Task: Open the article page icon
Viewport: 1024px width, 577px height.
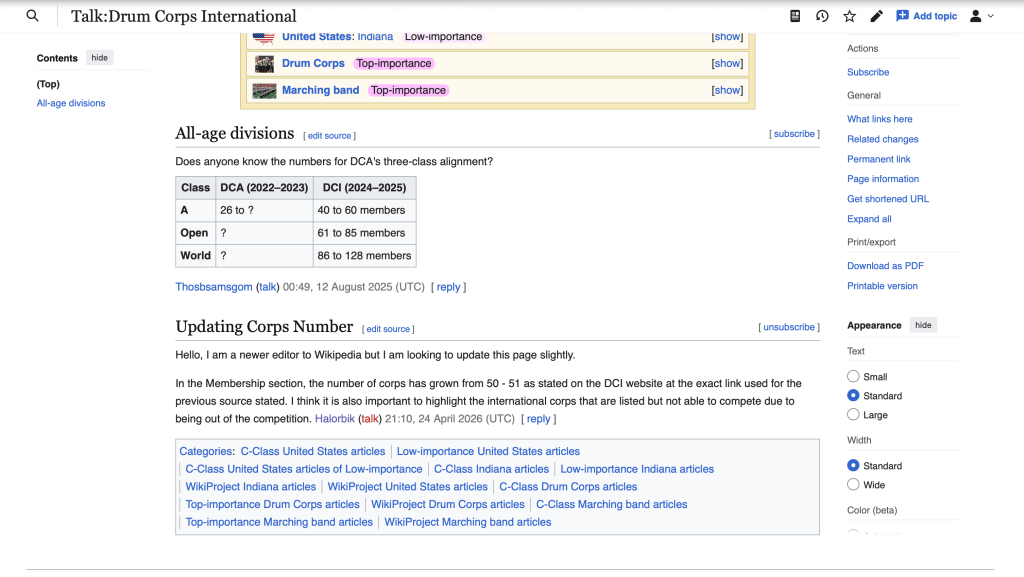Action: [x=795, y=16]
